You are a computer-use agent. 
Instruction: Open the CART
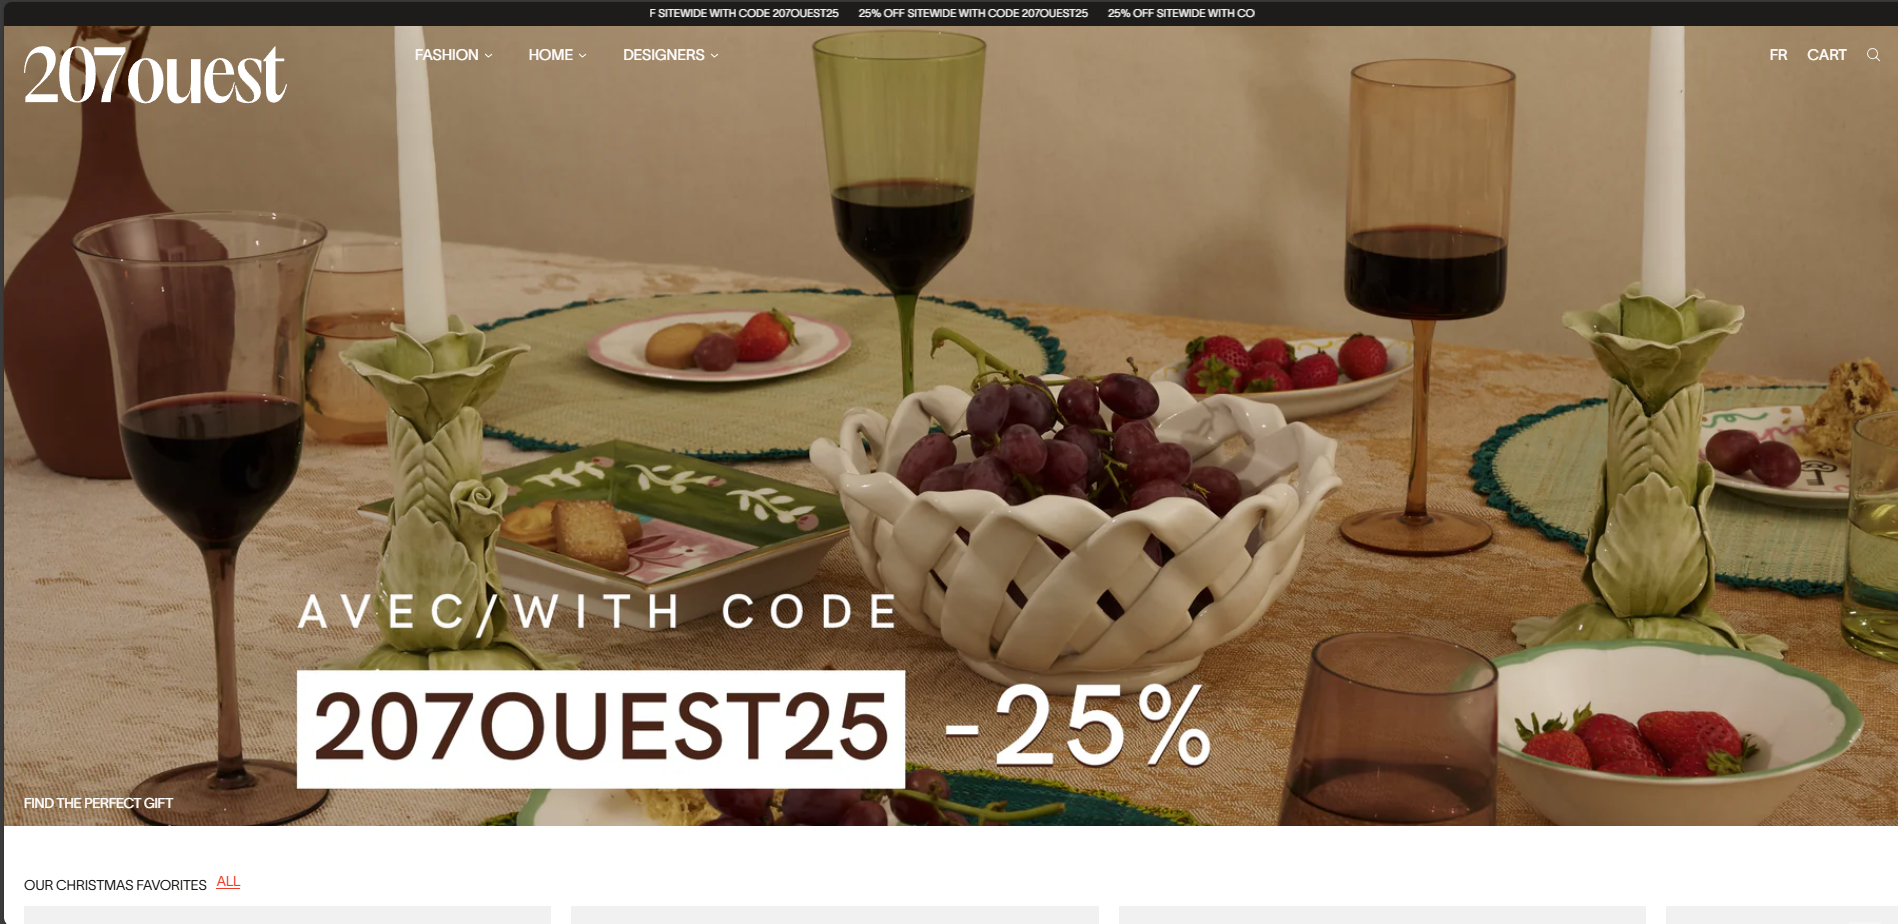1826,55
